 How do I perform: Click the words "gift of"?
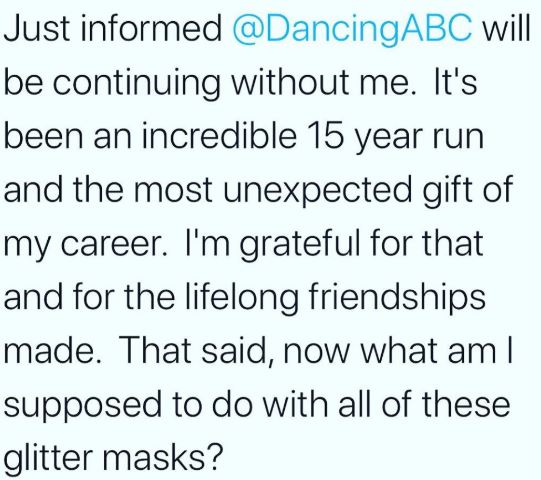pyautogui.click(x=468, y=189)
